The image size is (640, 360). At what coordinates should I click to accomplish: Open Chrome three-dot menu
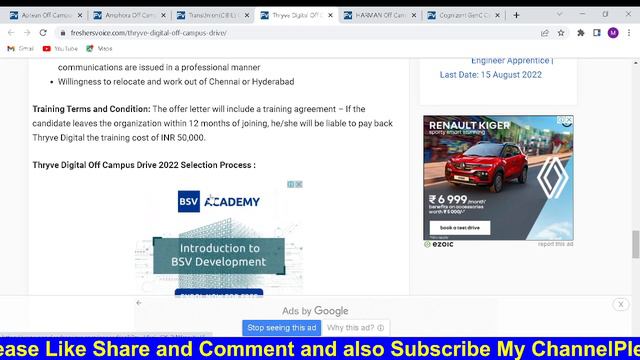[629, 33]
